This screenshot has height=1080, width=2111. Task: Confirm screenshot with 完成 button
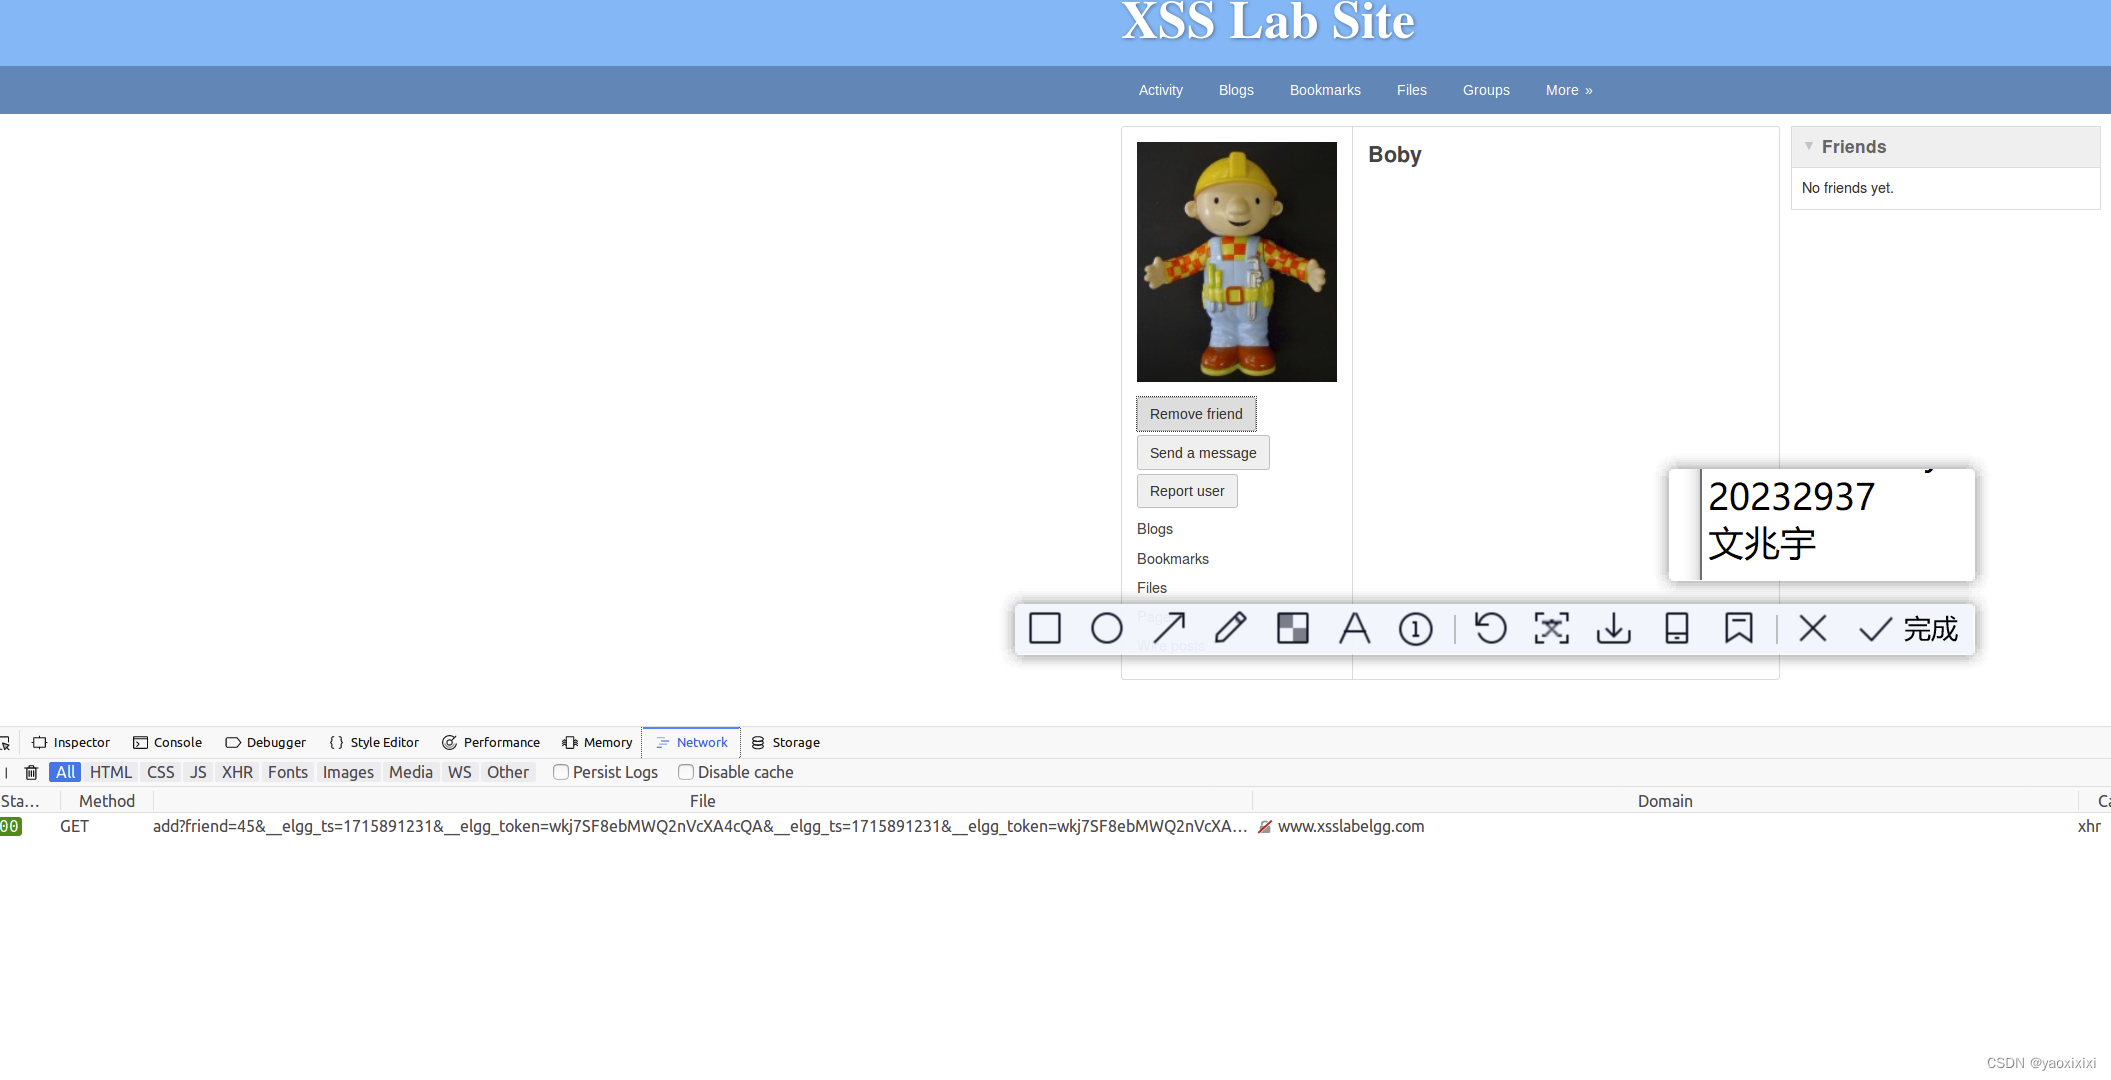(1908, 629)
